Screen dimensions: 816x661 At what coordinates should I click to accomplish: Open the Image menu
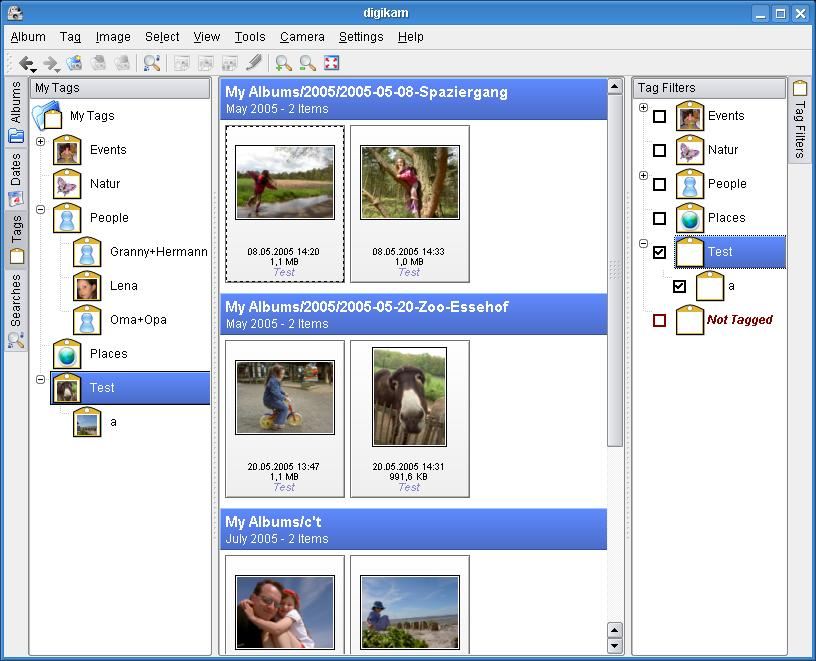click(x=113, y=37)
